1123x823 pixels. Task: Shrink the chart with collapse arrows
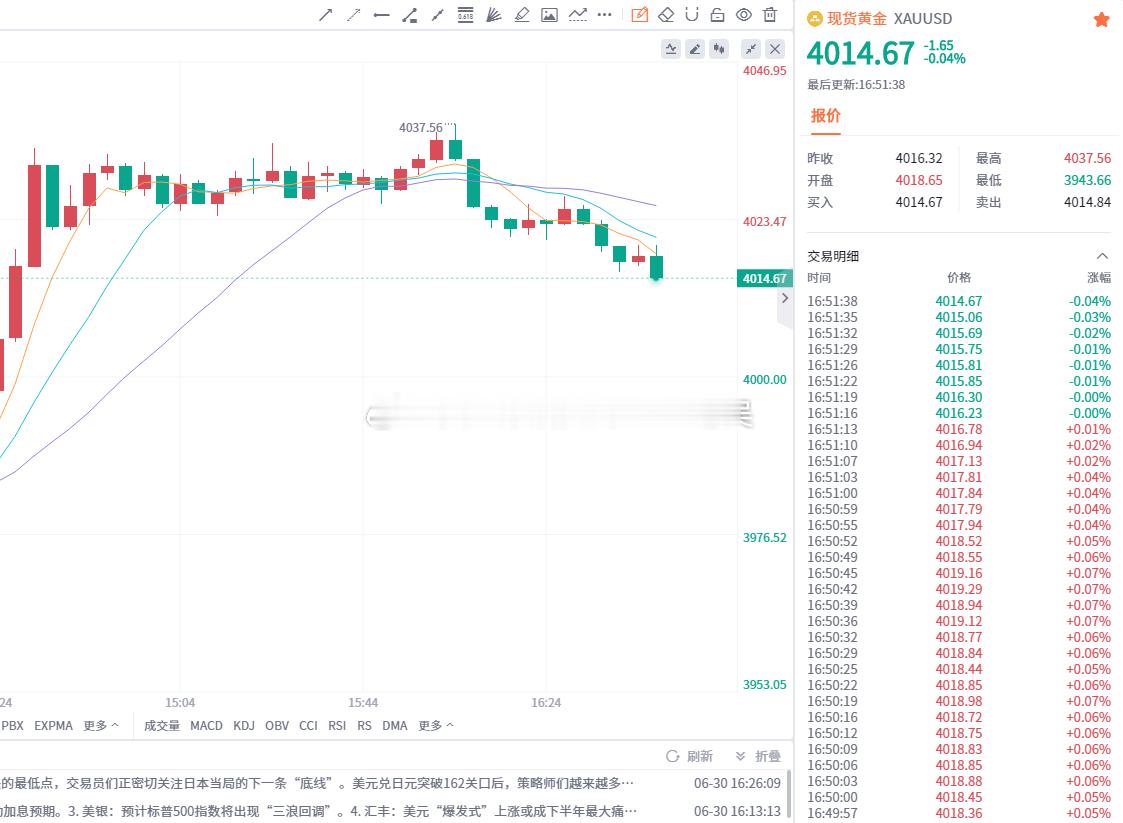tap(751, 49)
